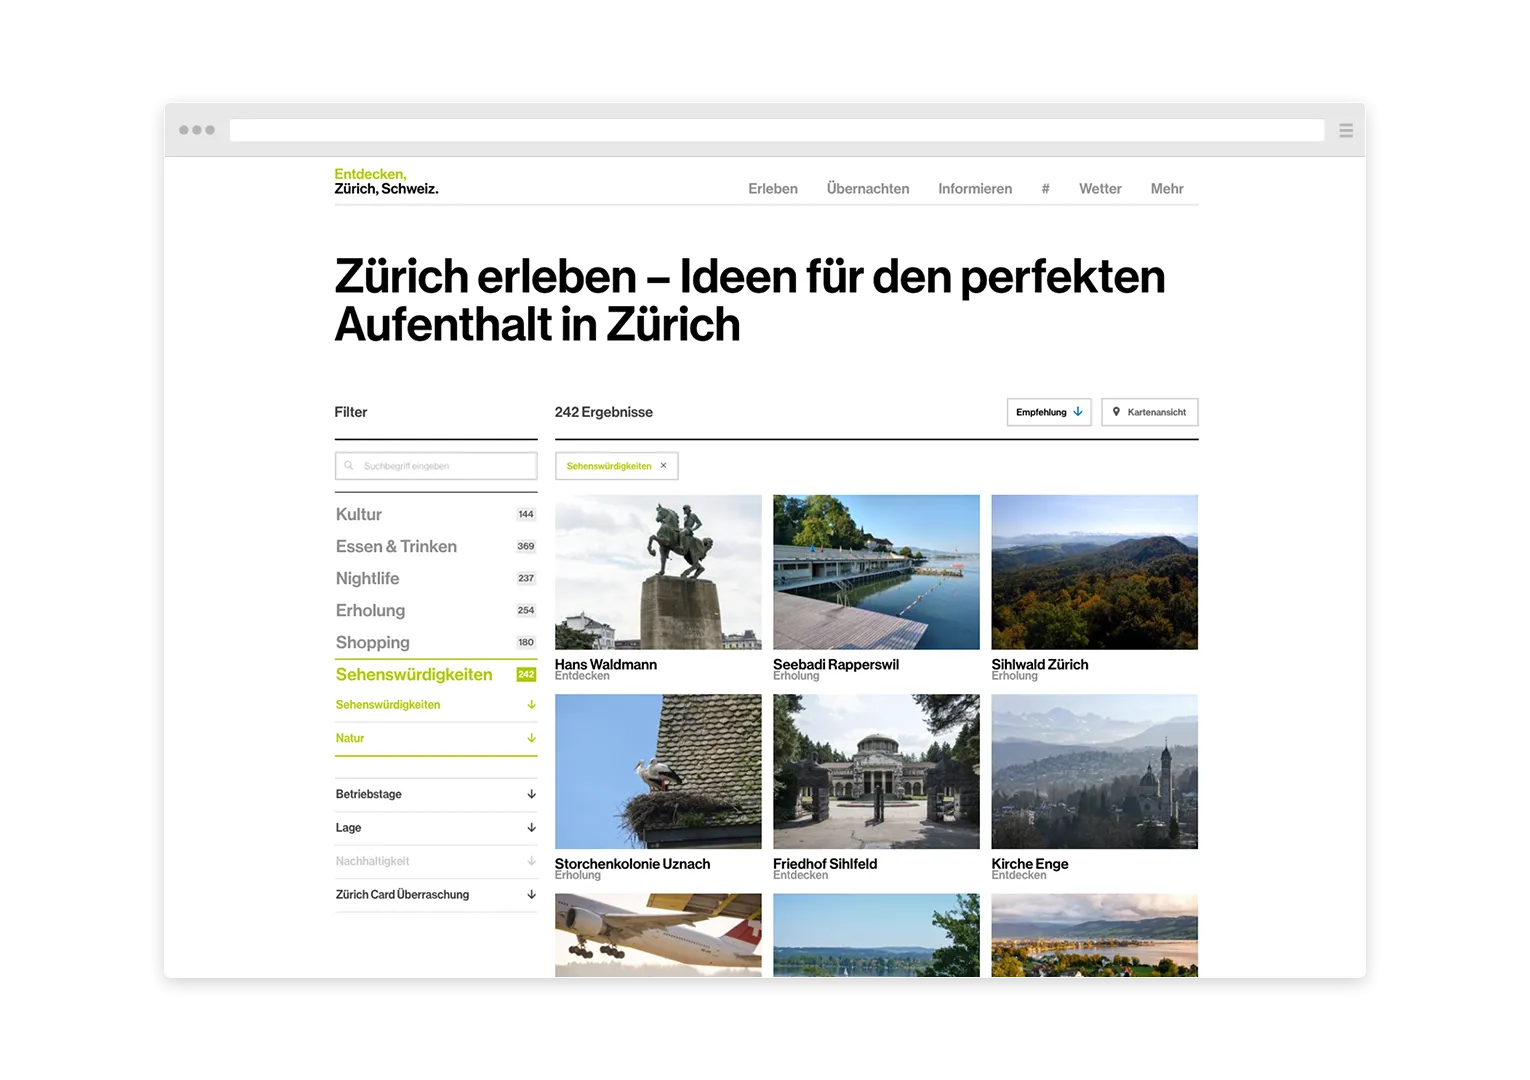Click the search magnifier icon in filter field
This screenshot has height=1080, width=1530.
pos(349,466)
